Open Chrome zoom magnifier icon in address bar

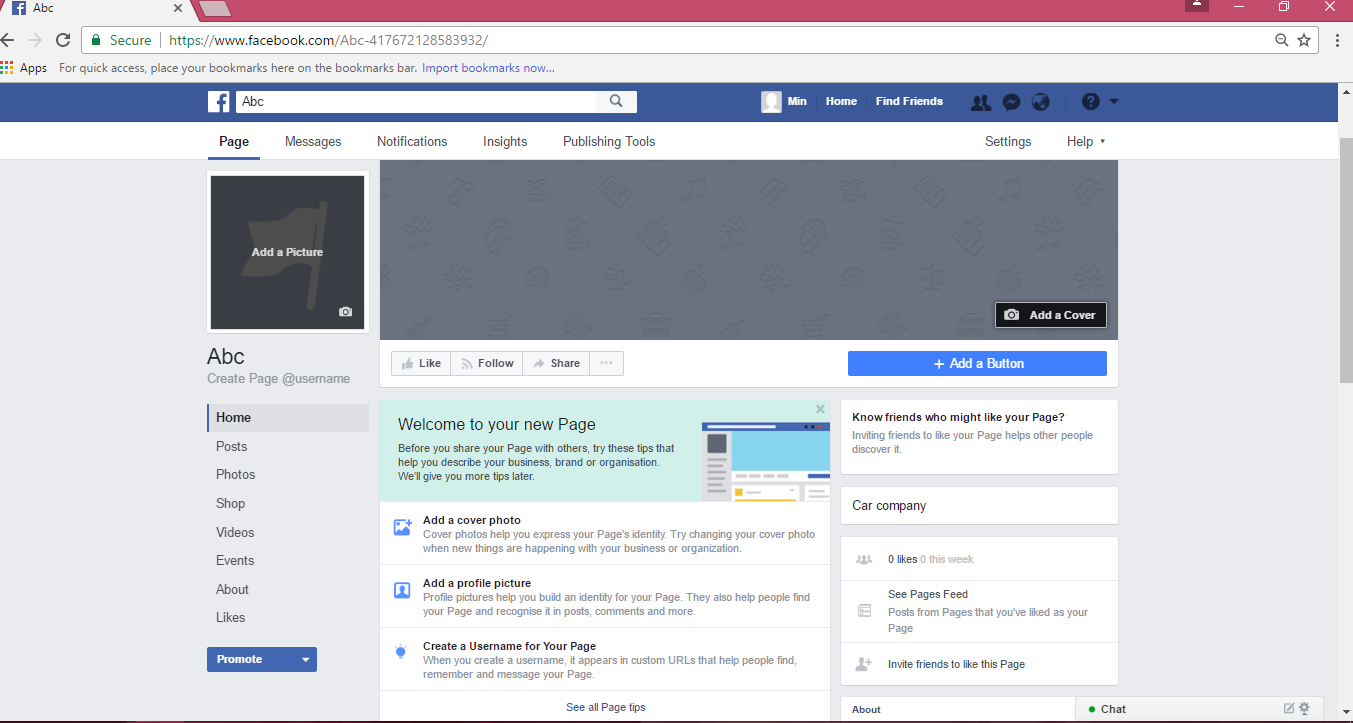[x=1281, y=40]
